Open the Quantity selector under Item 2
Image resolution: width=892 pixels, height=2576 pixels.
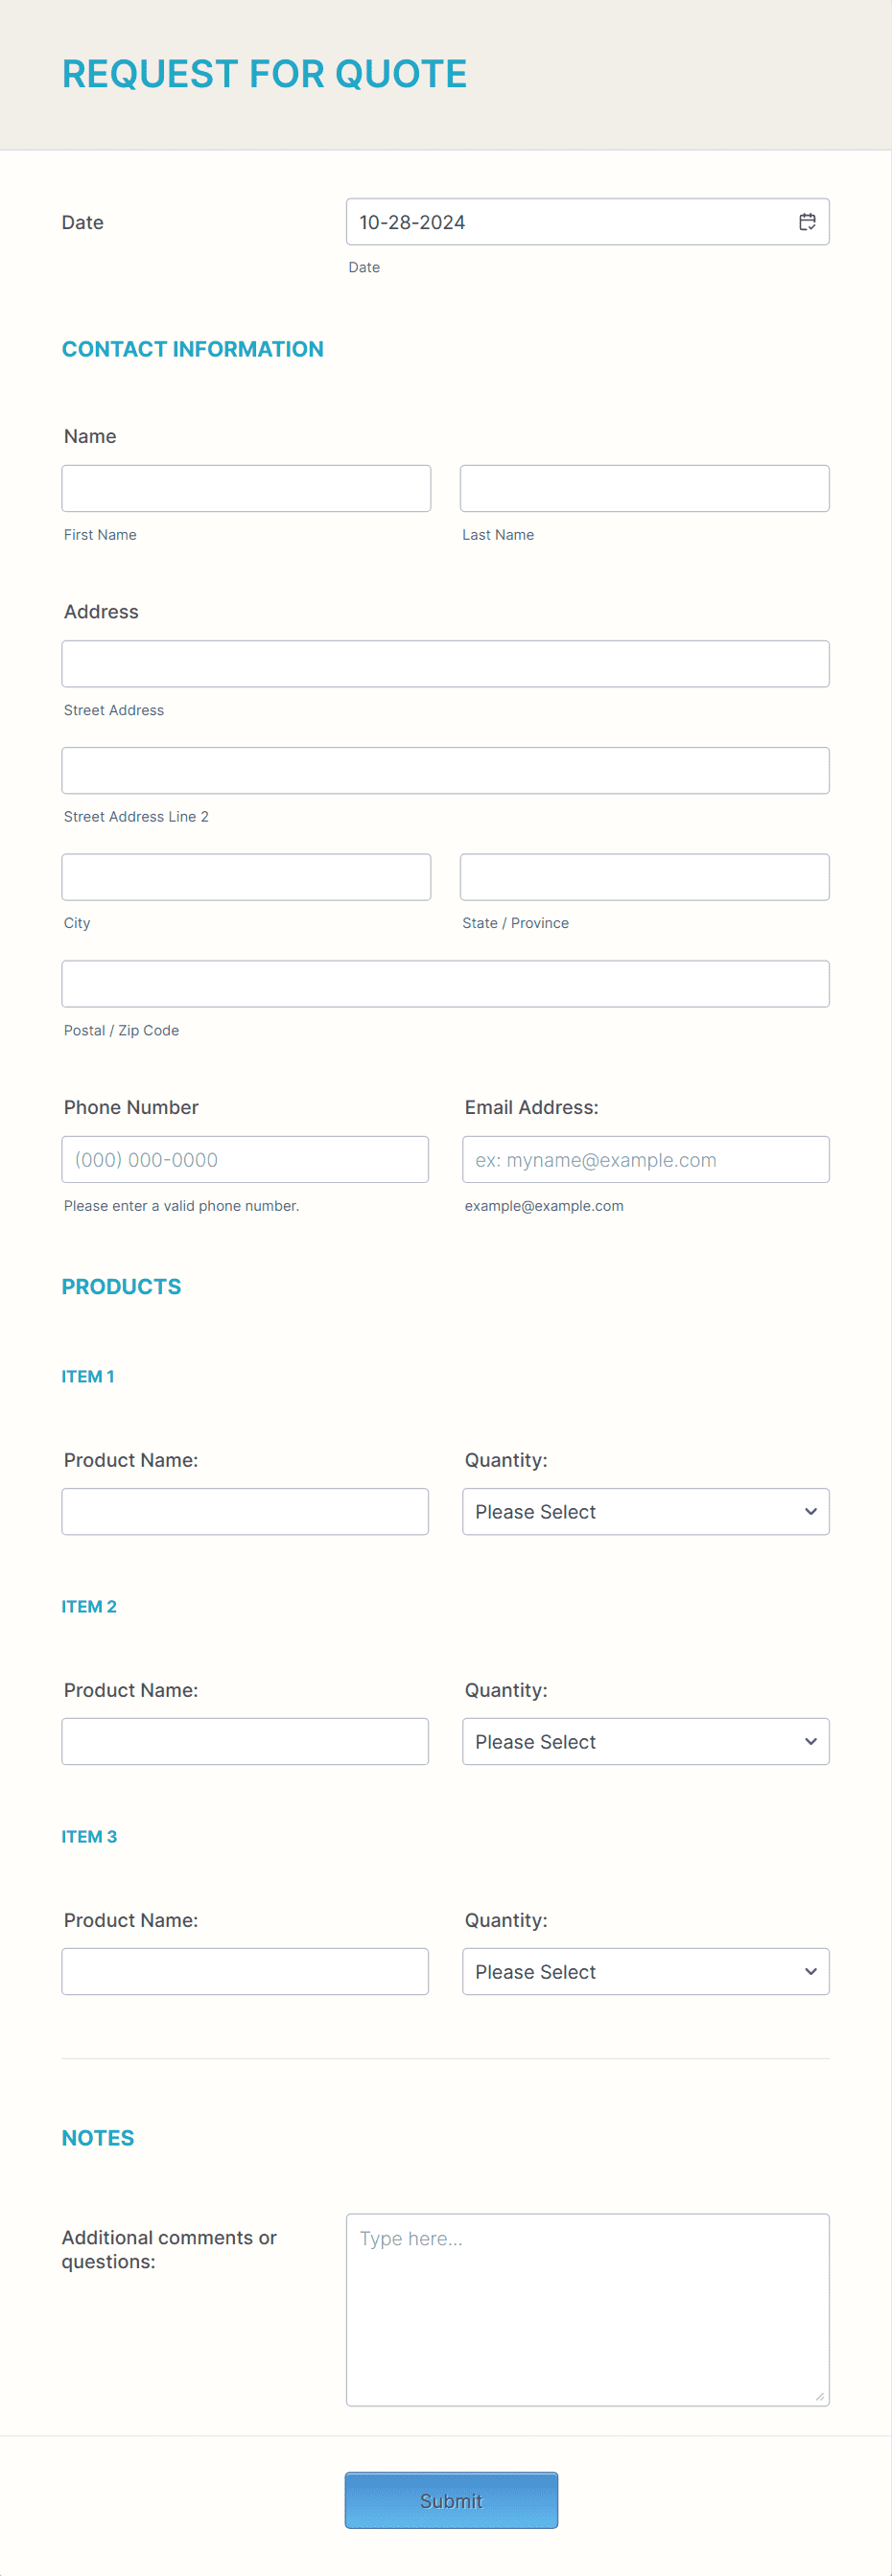click(x=645, y=1741)
